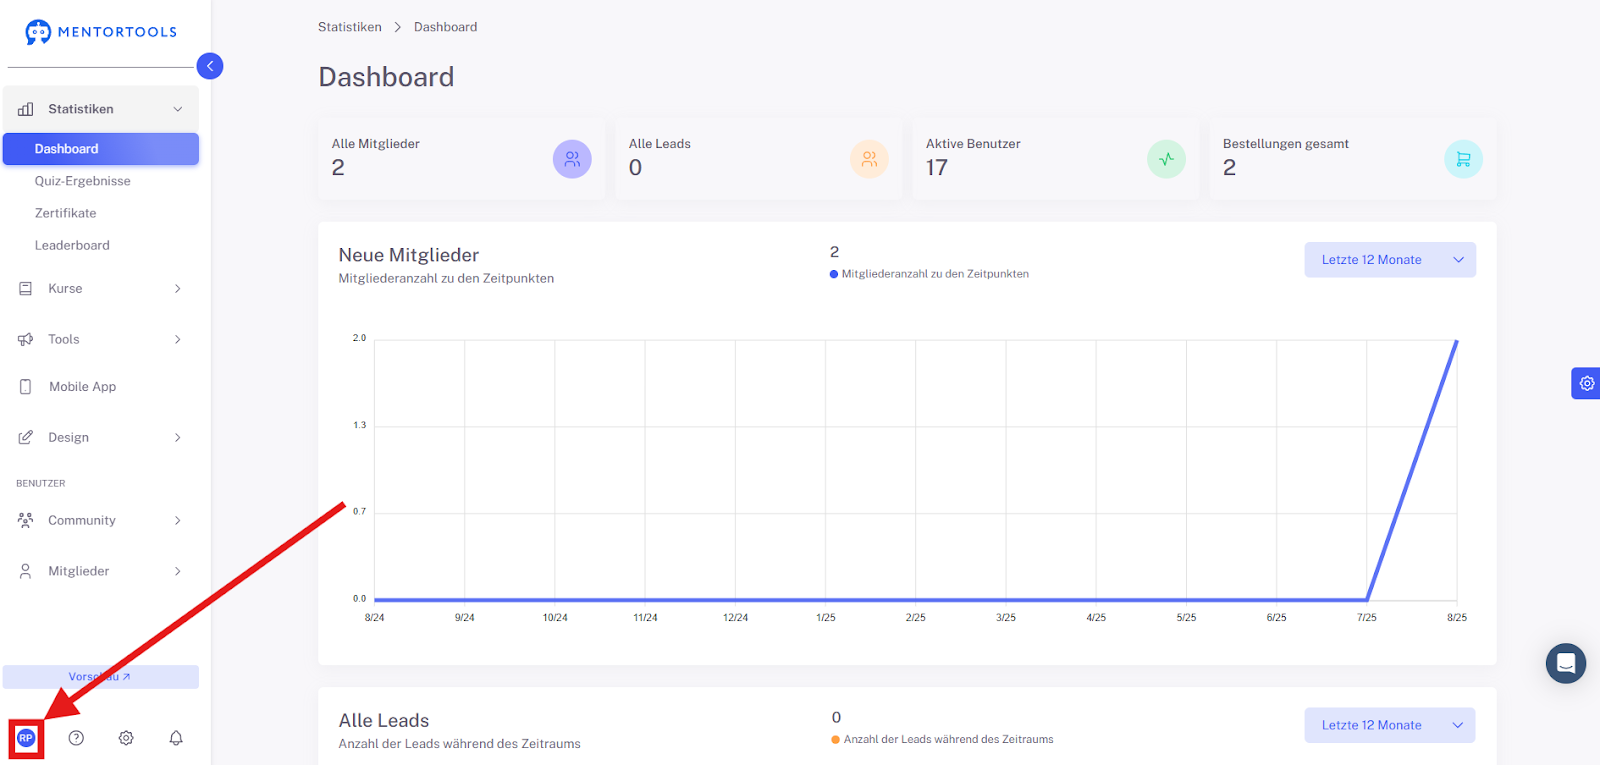
Task: Click the Alle Mitglieder users icon
Action: tap(572, 159)
